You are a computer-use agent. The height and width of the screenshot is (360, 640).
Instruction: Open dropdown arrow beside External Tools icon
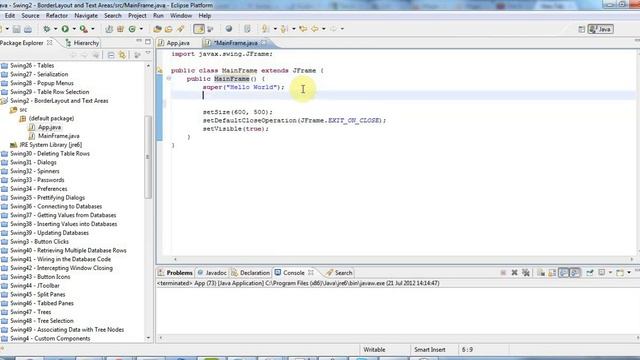click(x=93, y=29)
